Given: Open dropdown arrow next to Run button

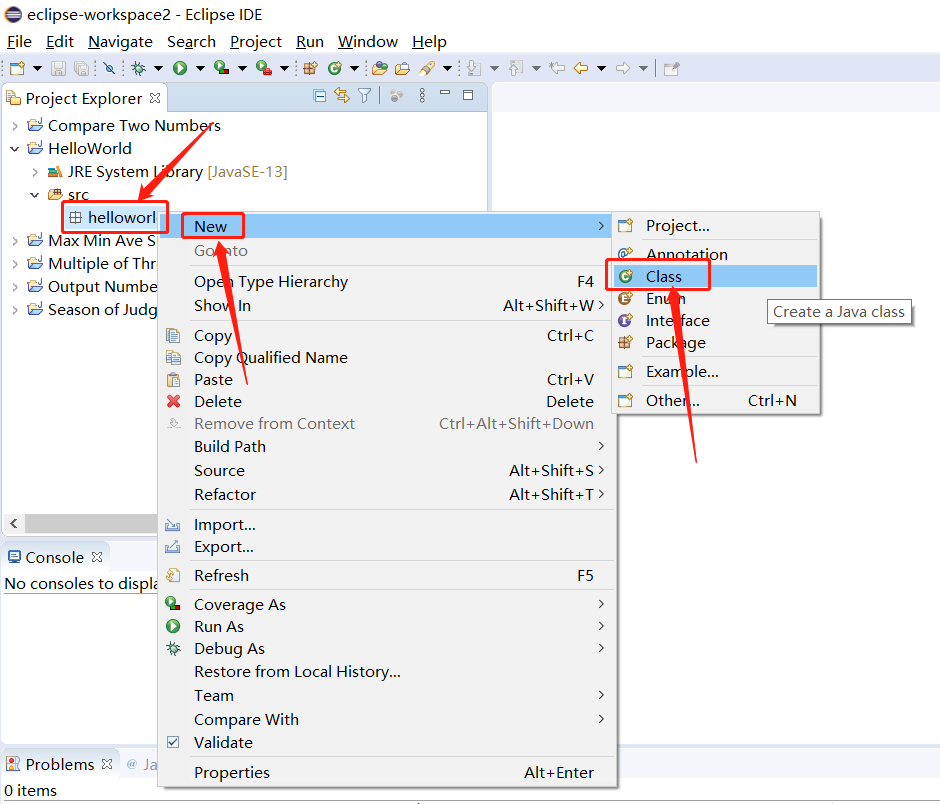Looking at the screenshot, I should click(199, 68).
